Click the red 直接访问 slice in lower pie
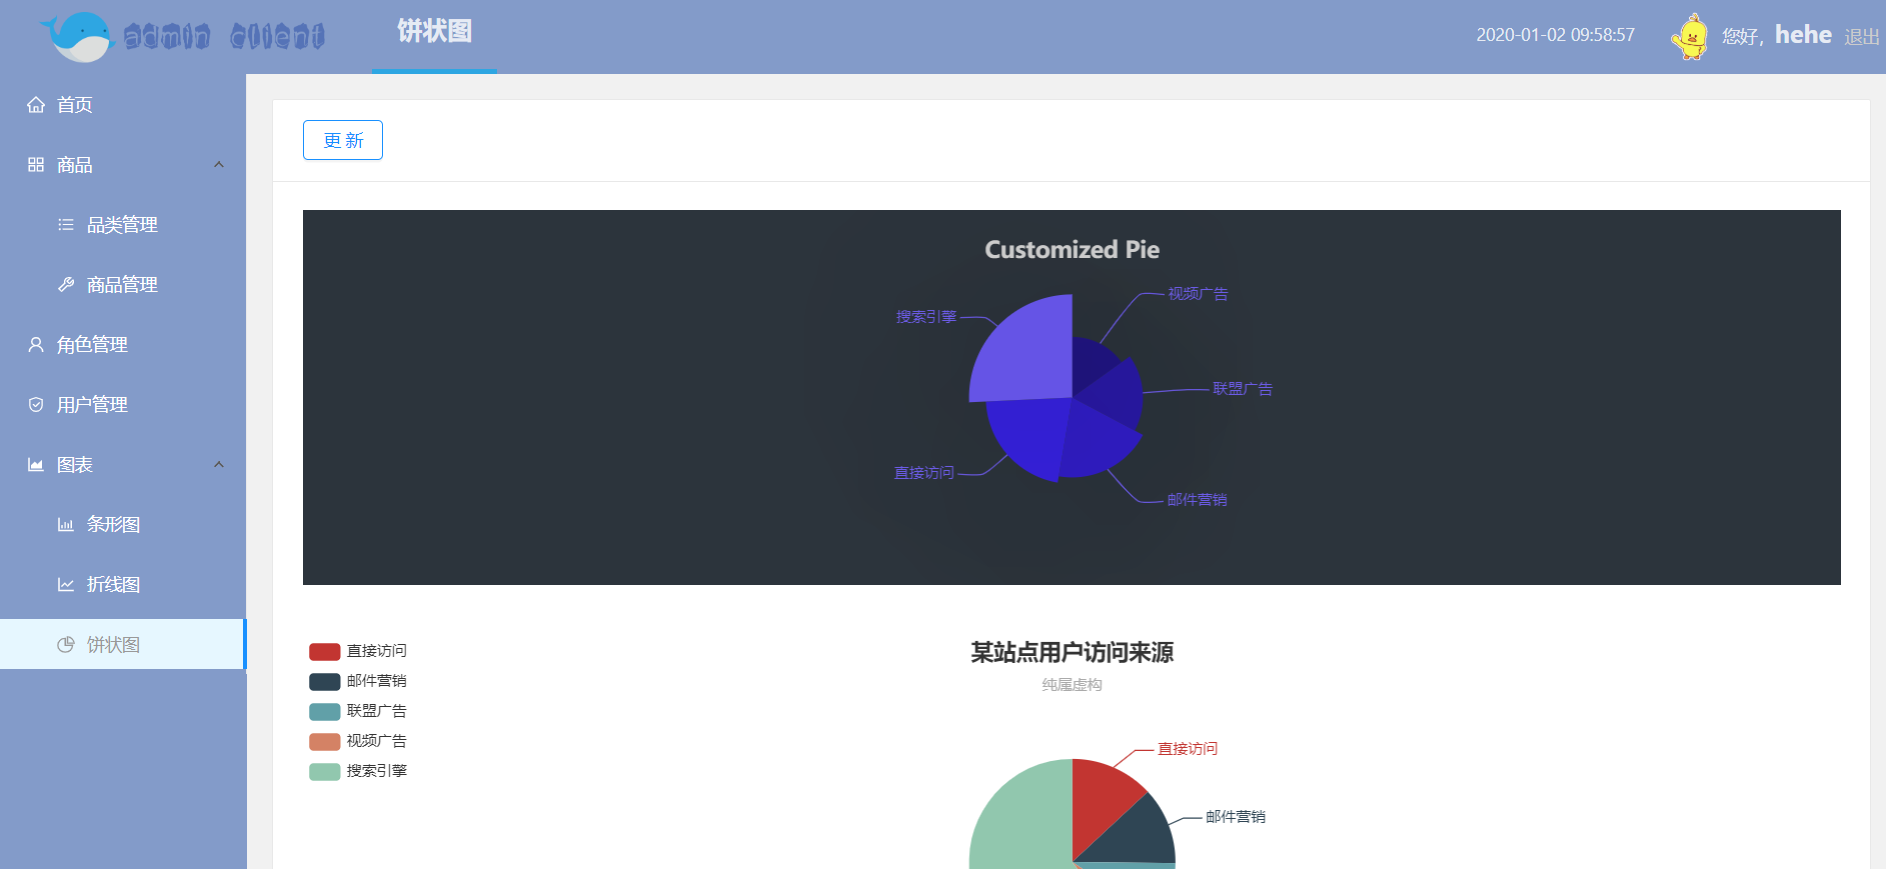 1102,800
